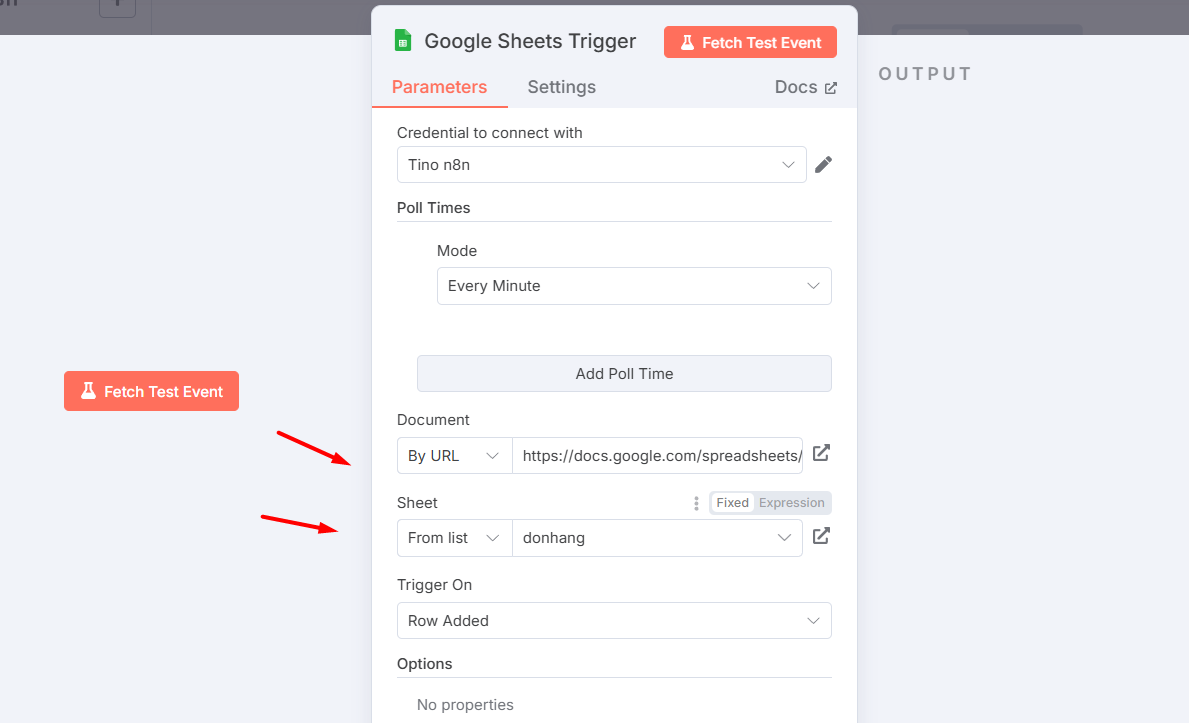Click the Mode field label
Image resolution: width=1189 pixels, height=723 pixels.
(x=457, y=250)
